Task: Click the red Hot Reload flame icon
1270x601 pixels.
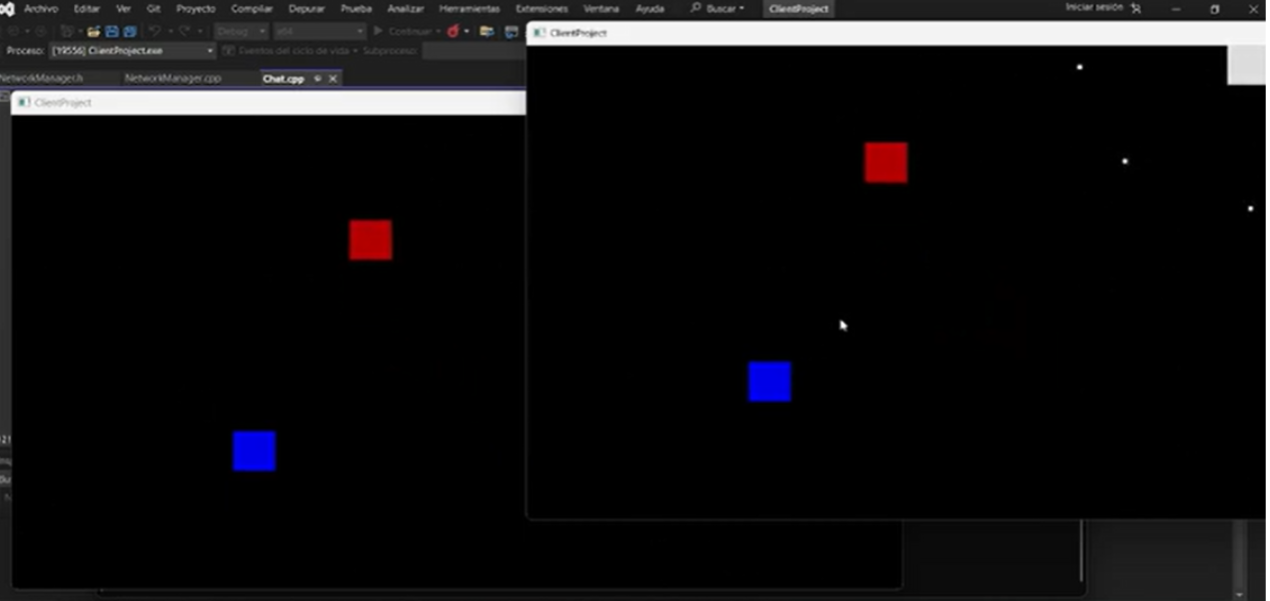Action: pyautogui.click(x=453, y=31)
